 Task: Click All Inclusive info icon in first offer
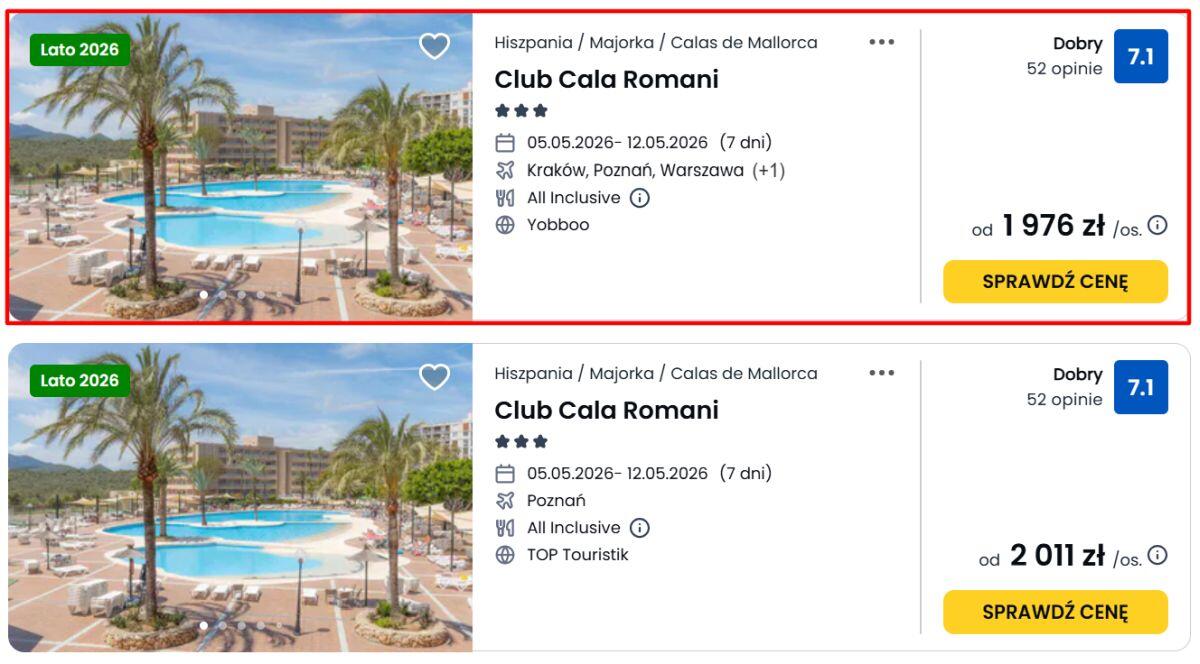640,198
